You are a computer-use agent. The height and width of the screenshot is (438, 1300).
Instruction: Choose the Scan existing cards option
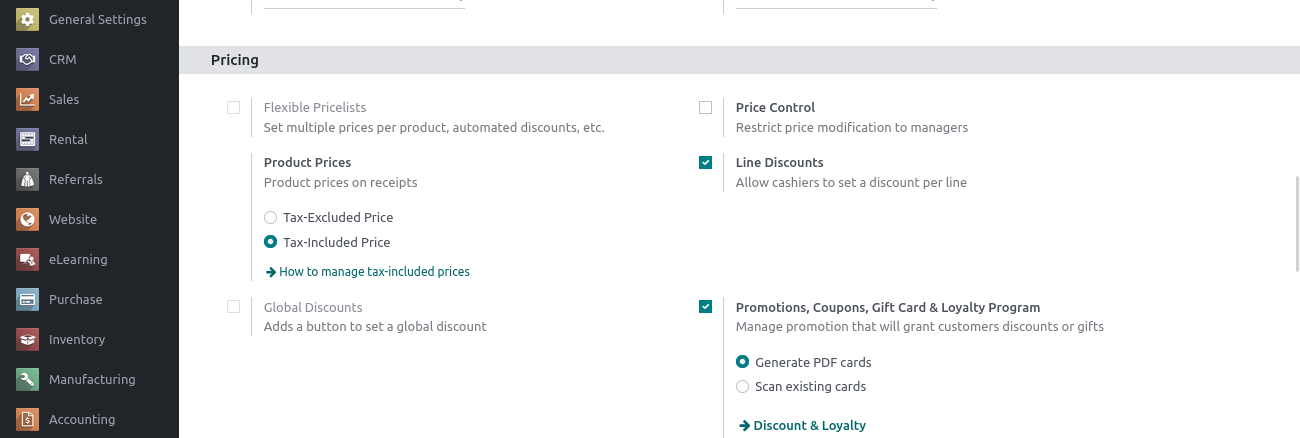(x=742, y=386)
